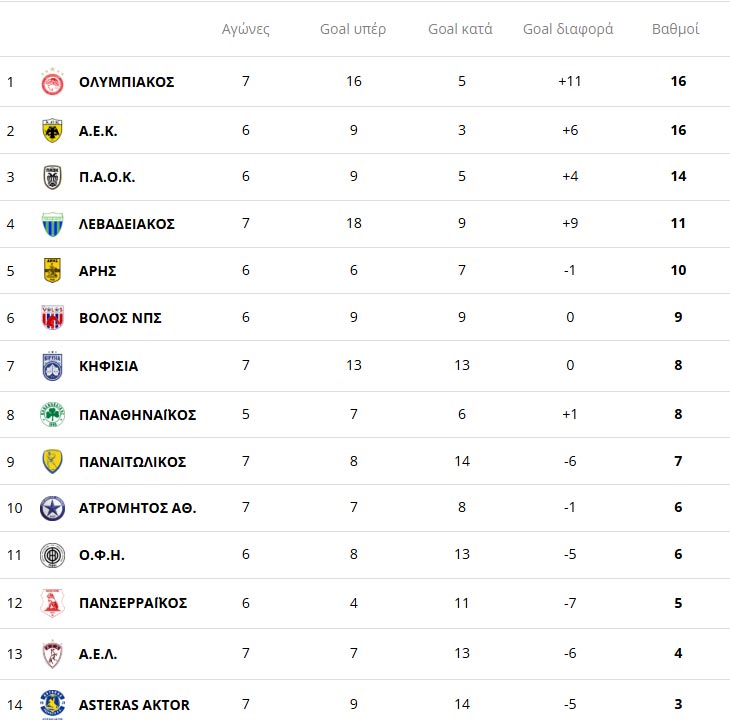This screenshot has height=728, width=730.
Task: Open the Α.Ε.Λ. team name link
Action: [98, 654]
